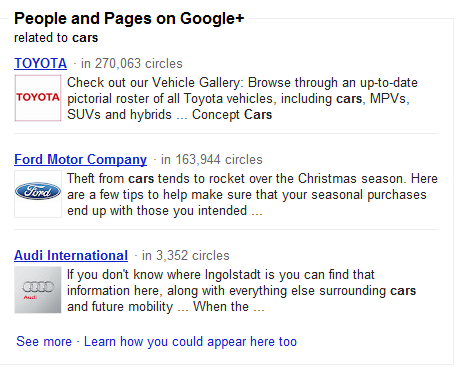Viewport: 475px width, 367px height.
Task: Click Audi's 3,352 circles count
Action: pyautogui.click(x=186, y=256)
